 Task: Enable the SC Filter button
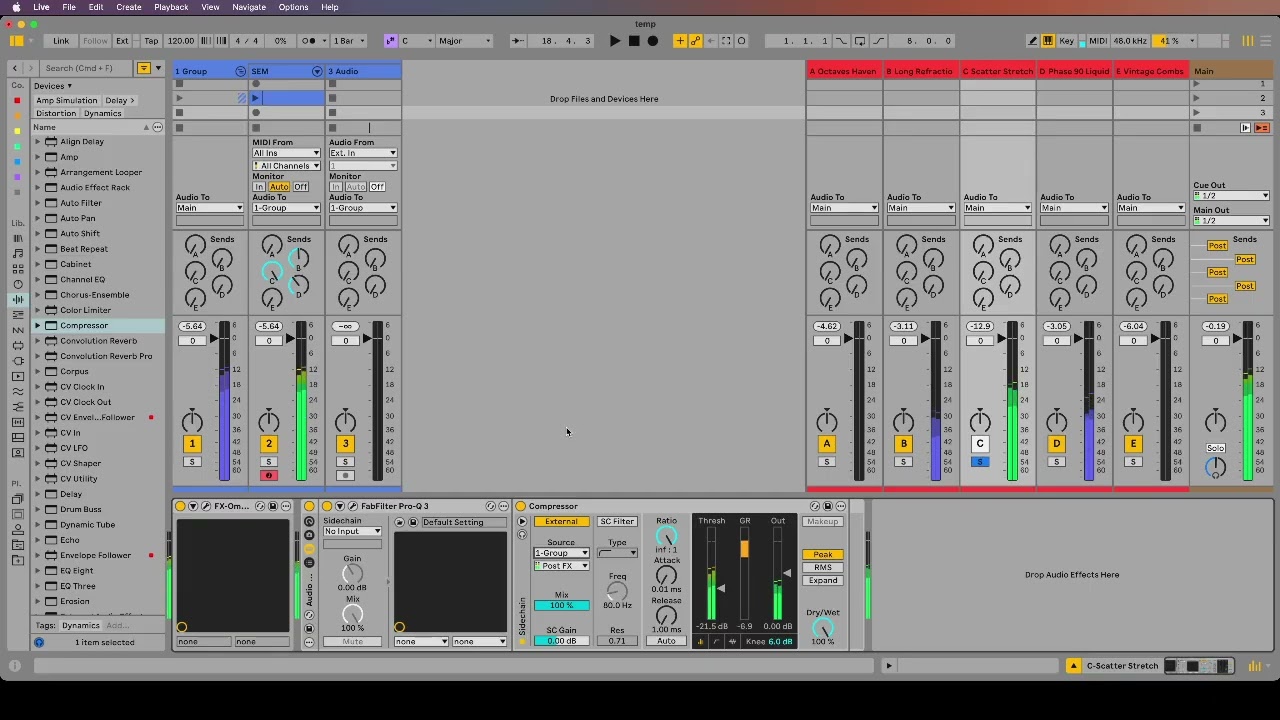pos(617,522)
